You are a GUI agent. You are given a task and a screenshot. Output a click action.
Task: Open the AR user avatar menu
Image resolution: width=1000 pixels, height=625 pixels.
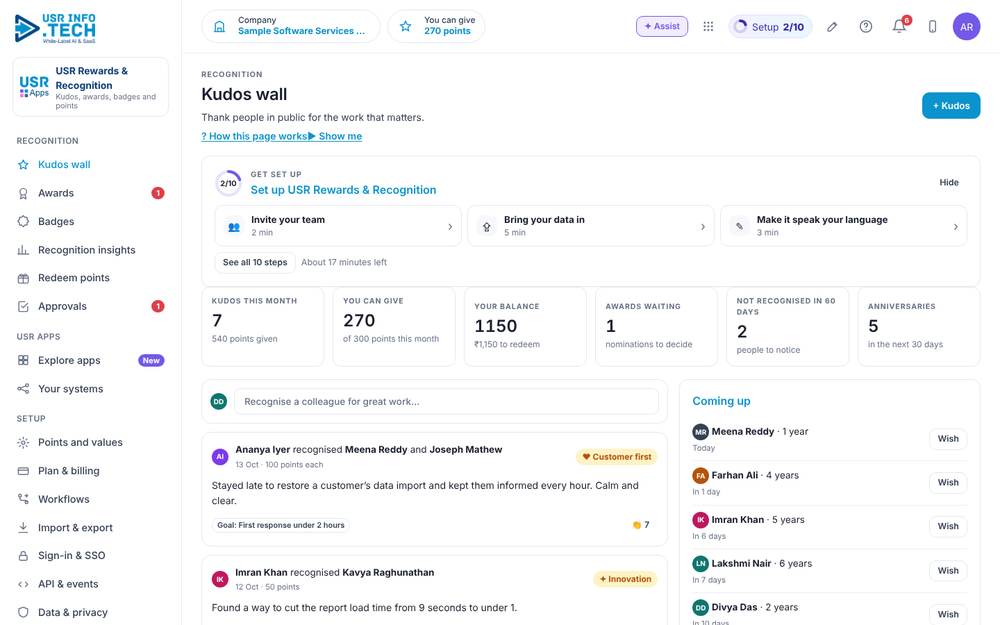tap(966, 26)
